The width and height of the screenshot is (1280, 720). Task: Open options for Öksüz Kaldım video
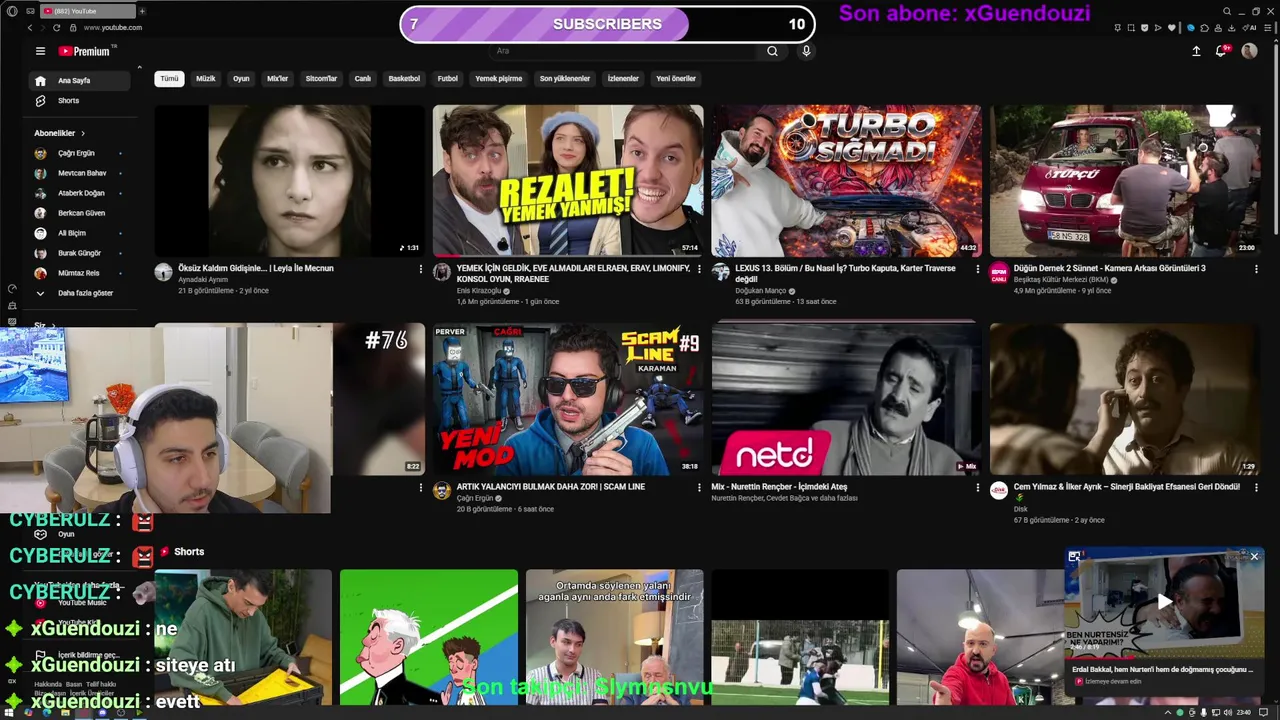(420, 269)
